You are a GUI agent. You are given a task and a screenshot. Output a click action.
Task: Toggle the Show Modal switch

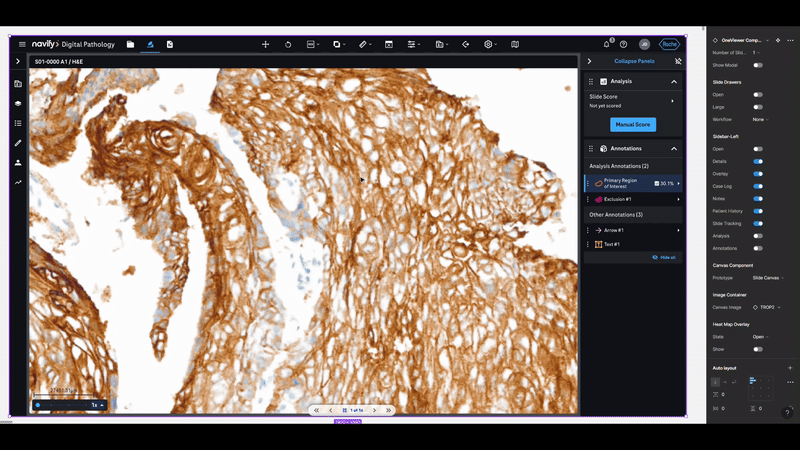(x=758, y=65)
